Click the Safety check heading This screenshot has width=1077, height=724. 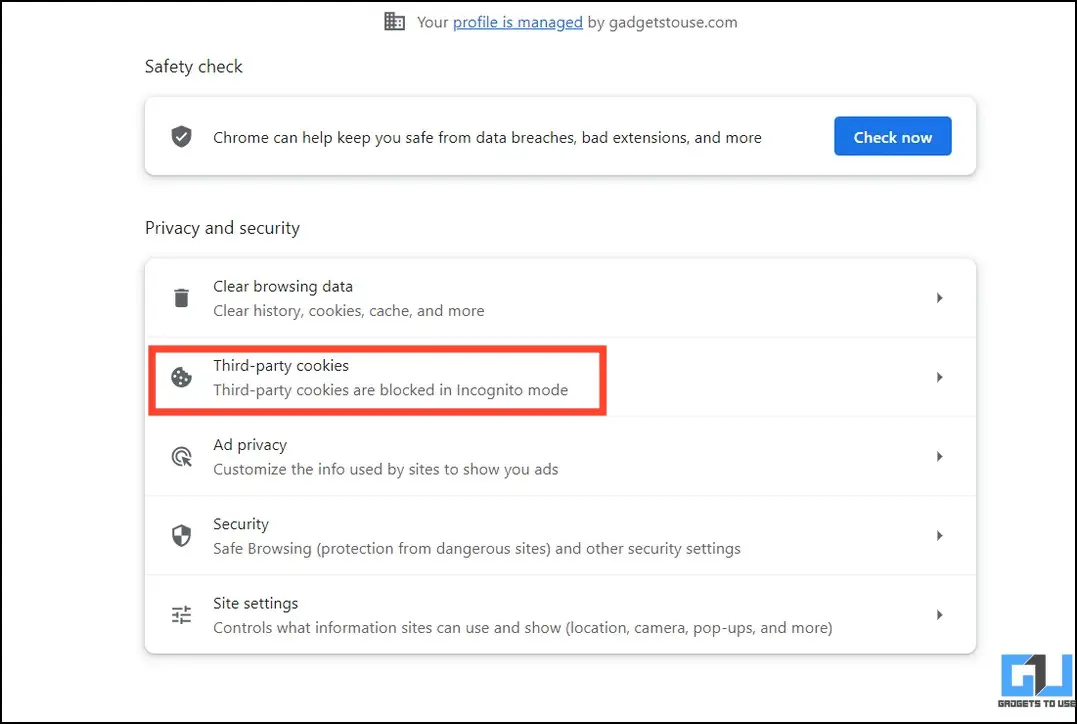click(x=194, y=67)
